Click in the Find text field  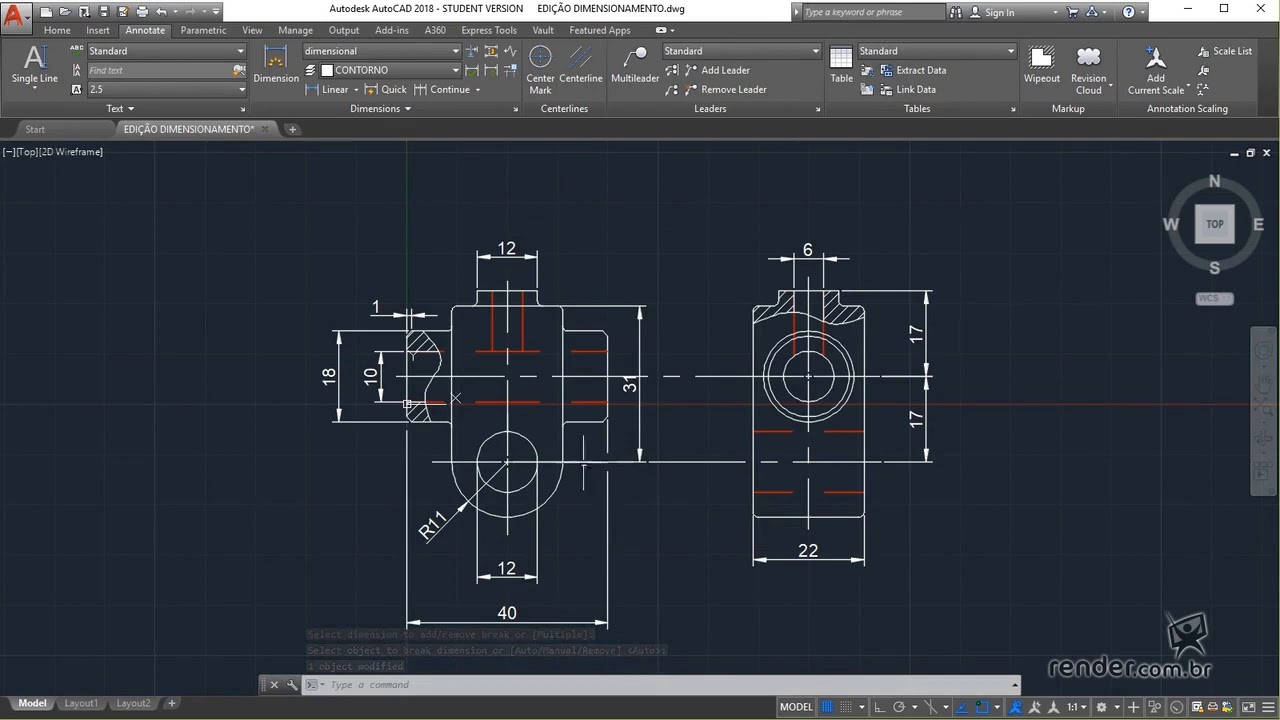click(158, 70)
